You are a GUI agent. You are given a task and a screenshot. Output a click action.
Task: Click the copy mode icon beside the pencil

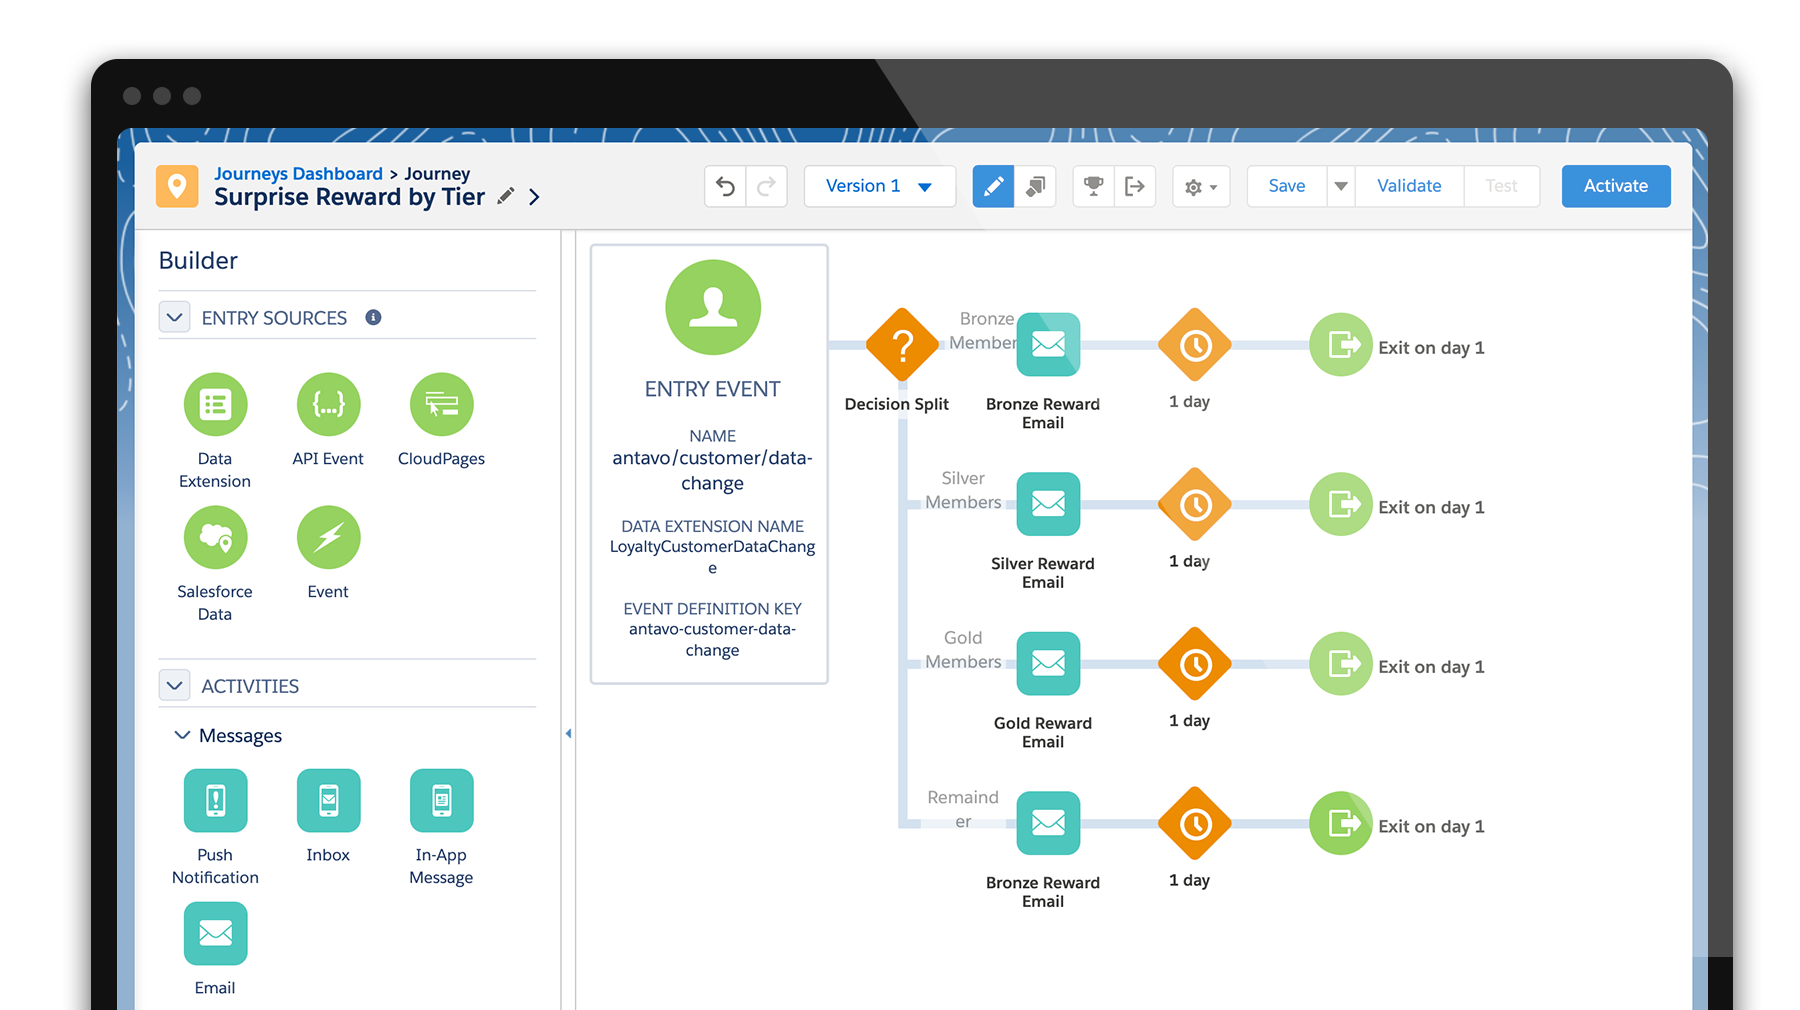[1036, 186]
